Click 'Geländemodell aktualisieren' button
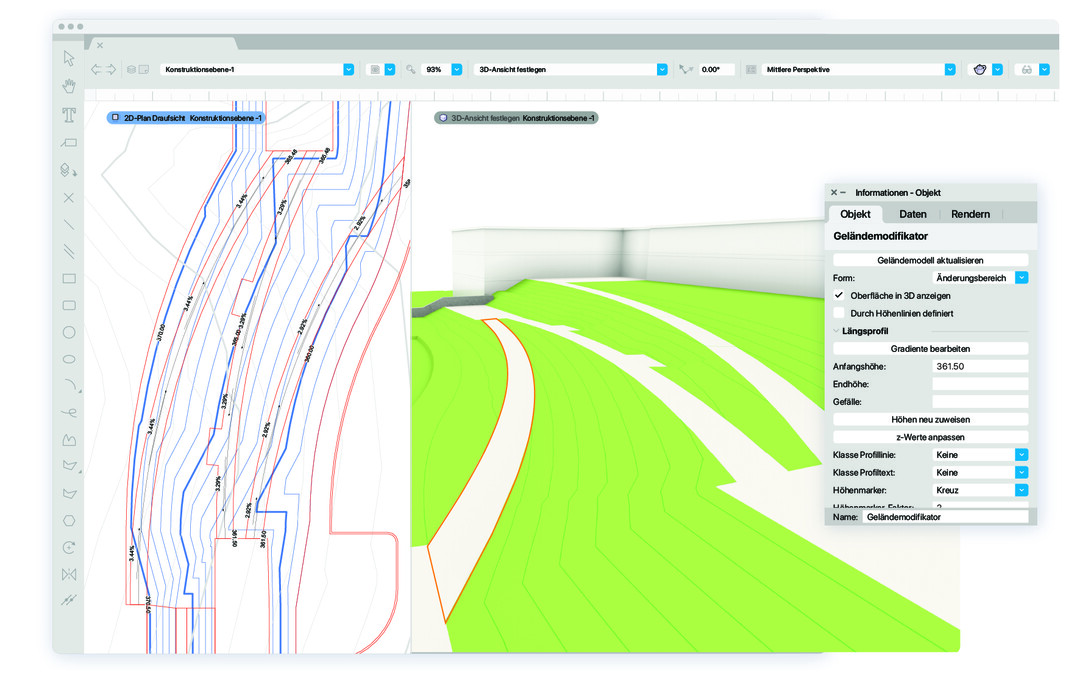This screenshot has width=1080, height=684. click(x=930, y=260)
